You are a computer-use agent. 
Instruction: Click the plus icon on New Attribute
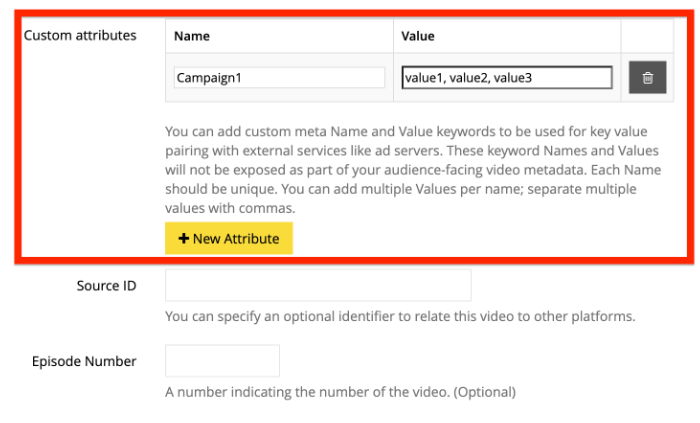(184, 239)
